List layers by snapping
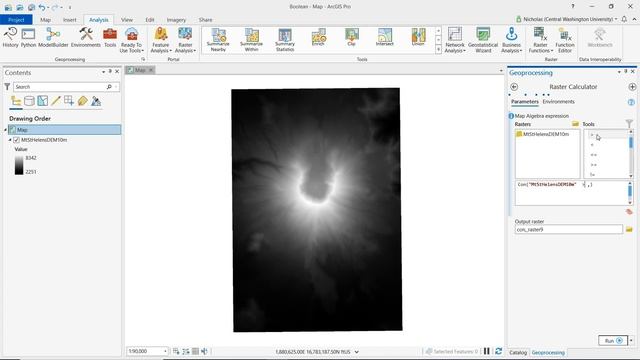The image size is (640, 360). tap(69, 101)
